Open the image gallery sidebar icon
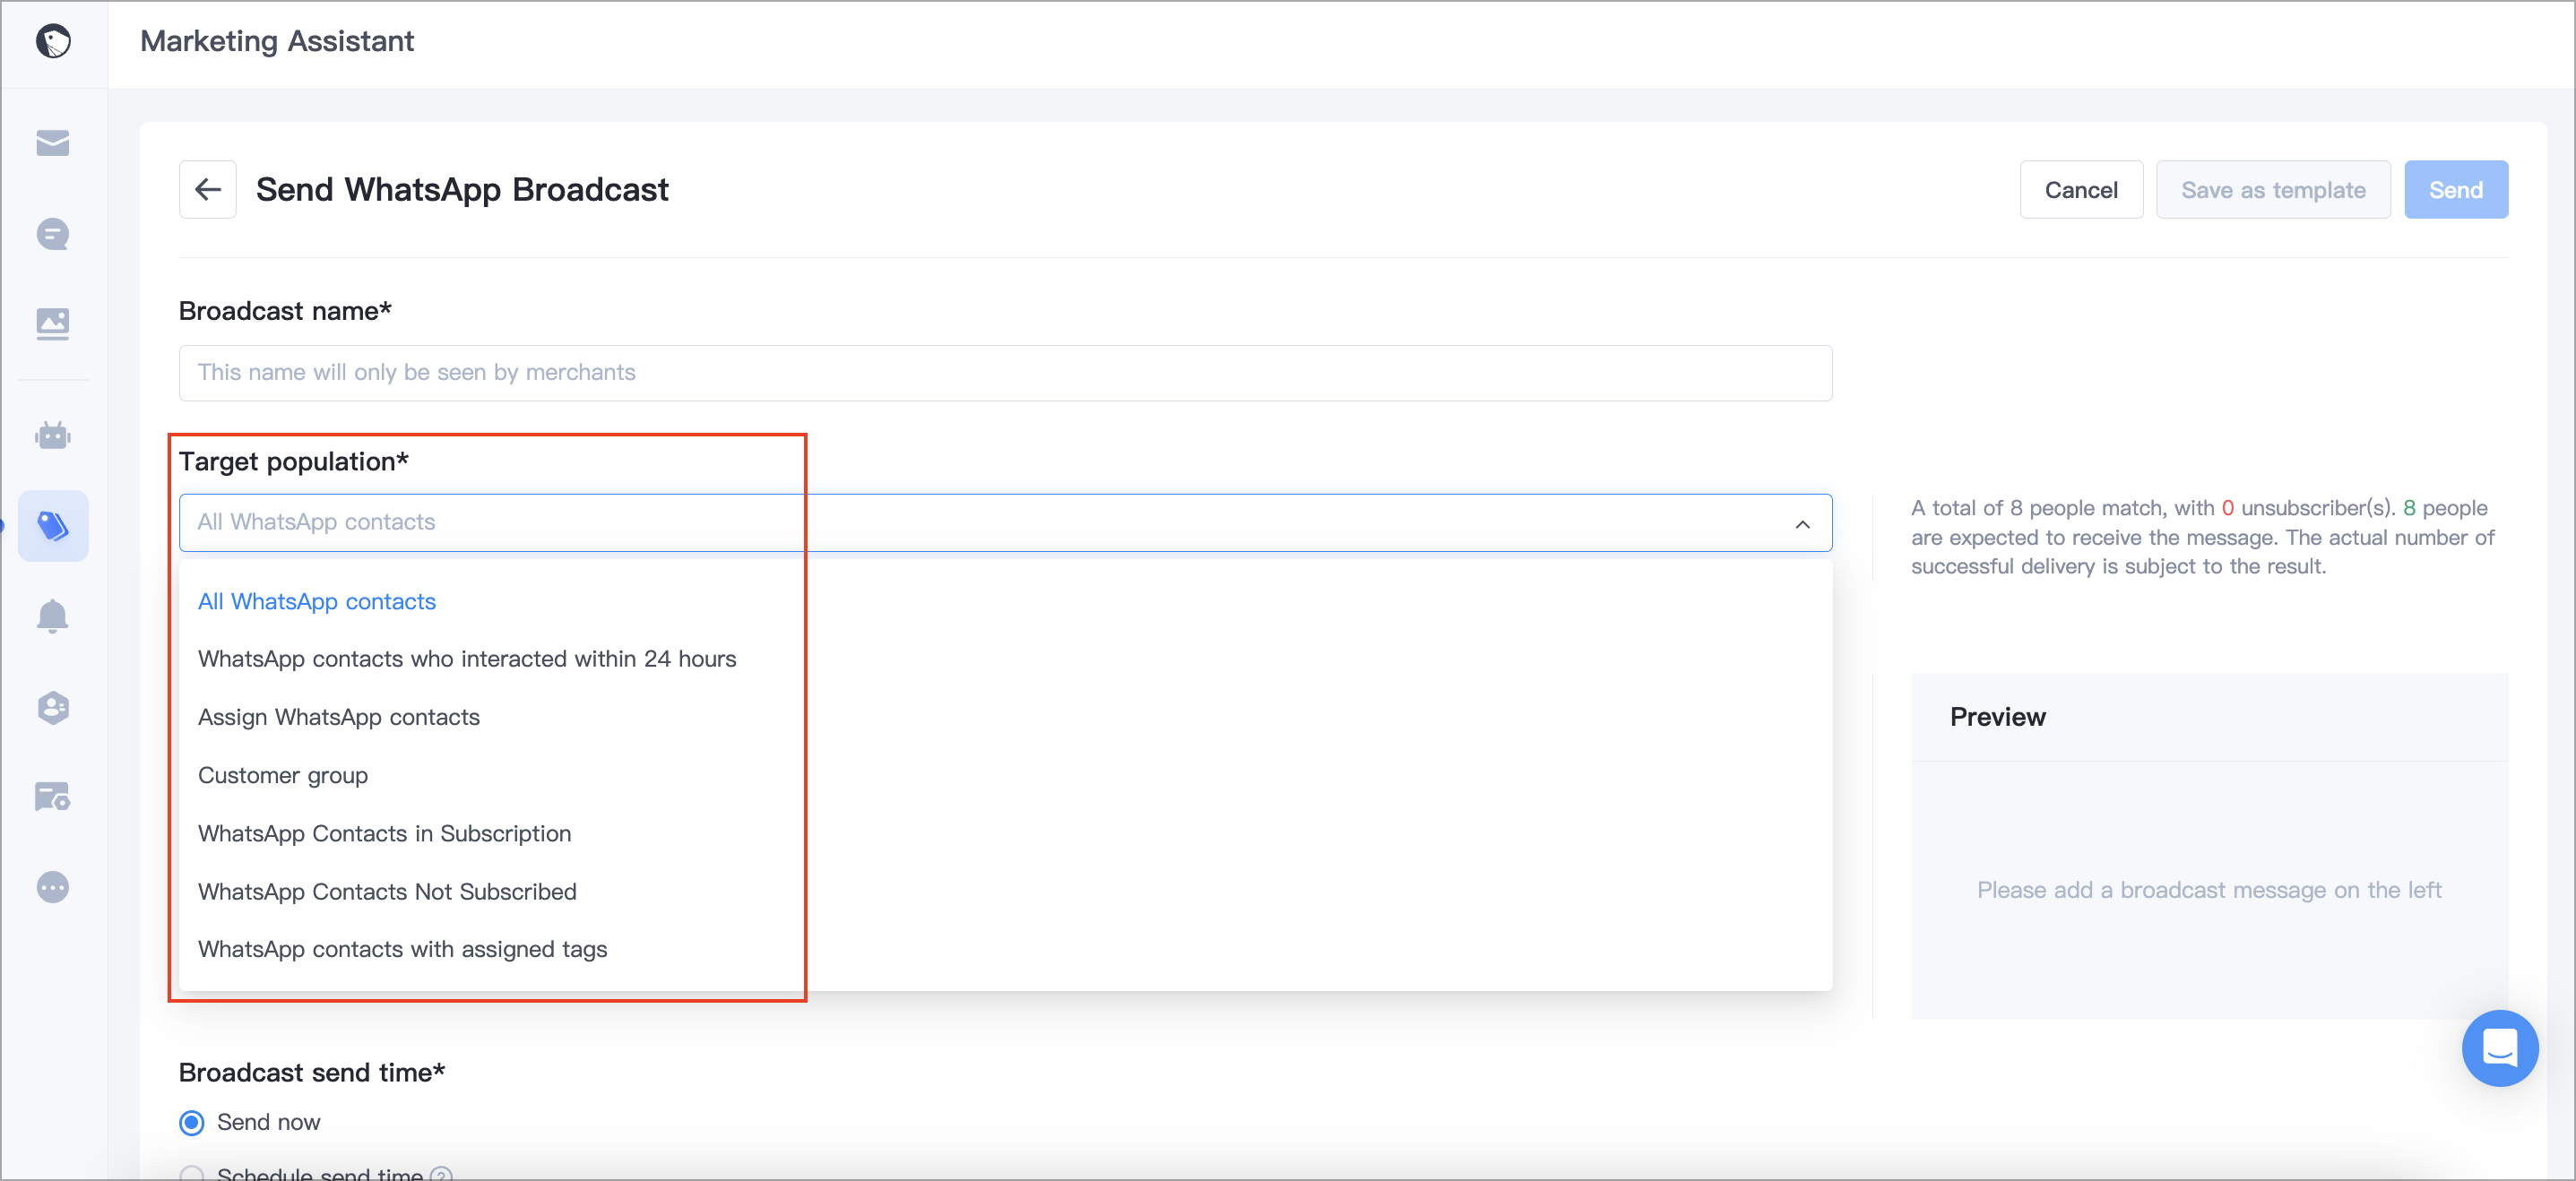The width and height of the screenshot is (2576, 1181). pyautogui.click(x=53, y=324)
